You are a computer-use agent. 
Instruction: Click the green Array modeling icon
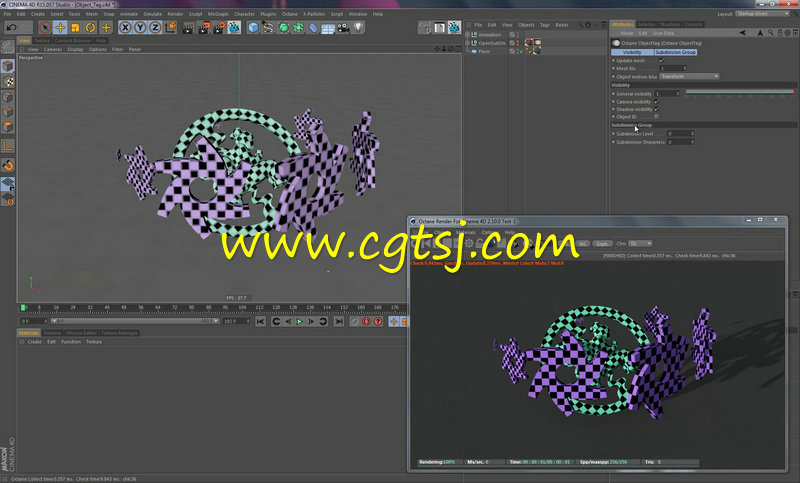click(x=298, y=27)
